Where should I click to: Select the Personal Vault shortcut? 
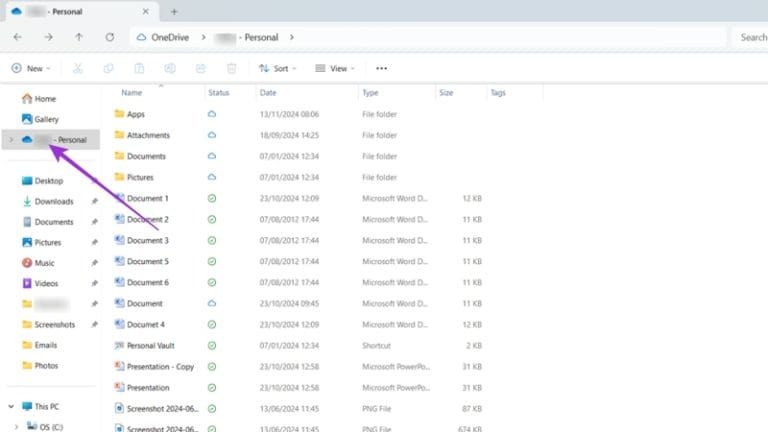(150, 346)
